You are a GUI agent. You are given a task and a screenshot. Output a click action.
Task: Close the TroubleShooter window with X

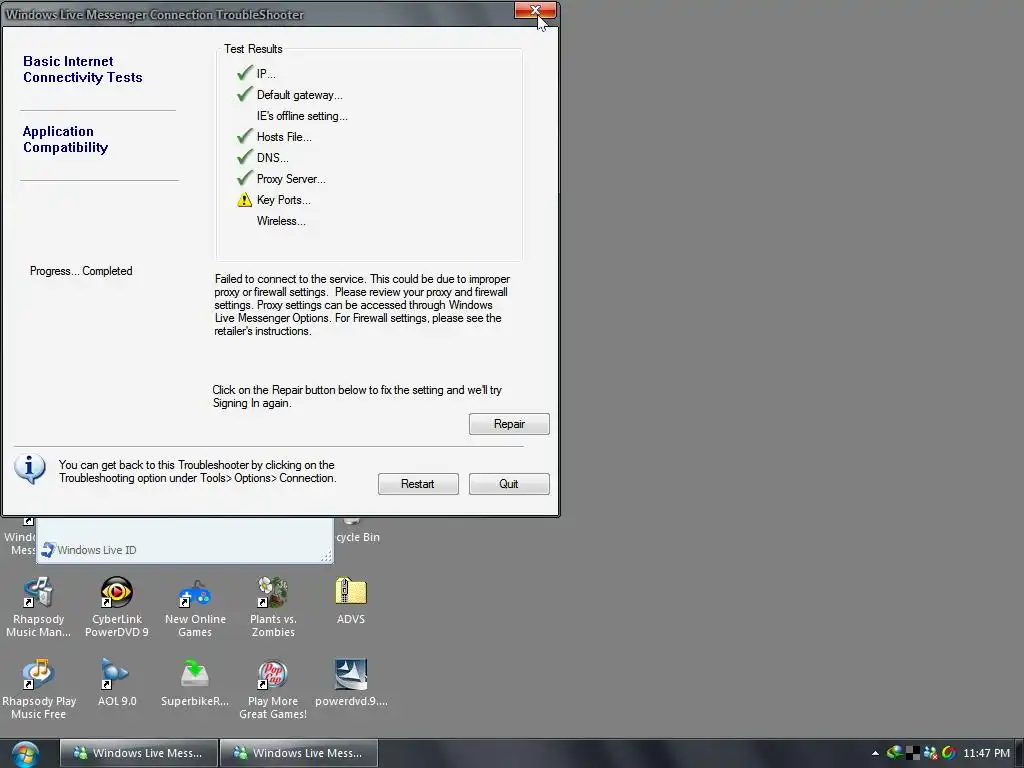coord(536,10)
